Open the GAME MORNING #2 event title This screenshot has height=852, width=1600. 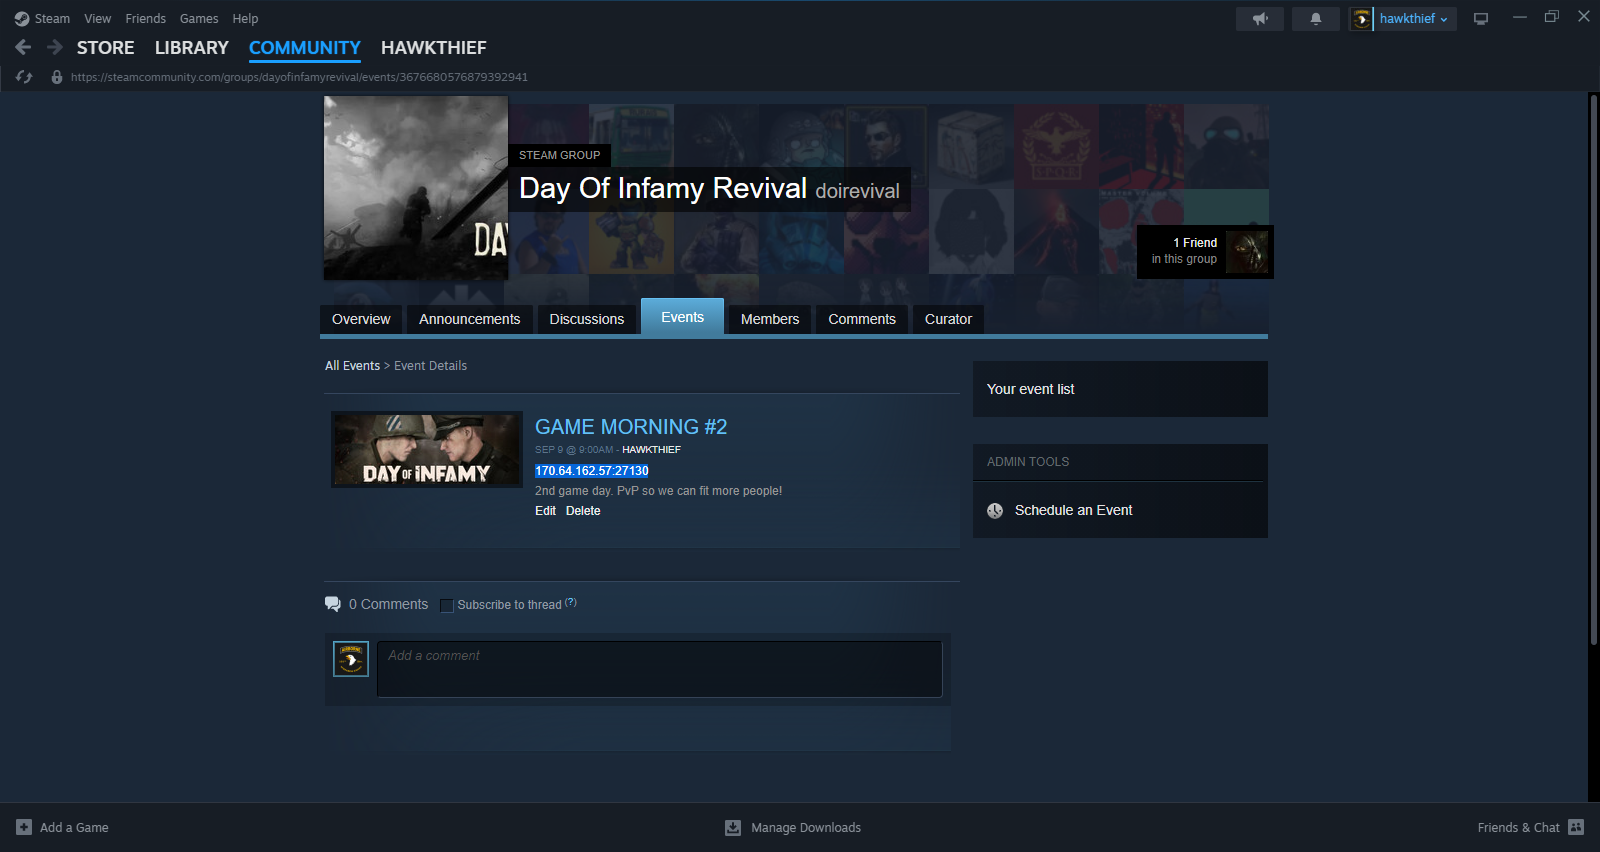click(x=631, y=427)
